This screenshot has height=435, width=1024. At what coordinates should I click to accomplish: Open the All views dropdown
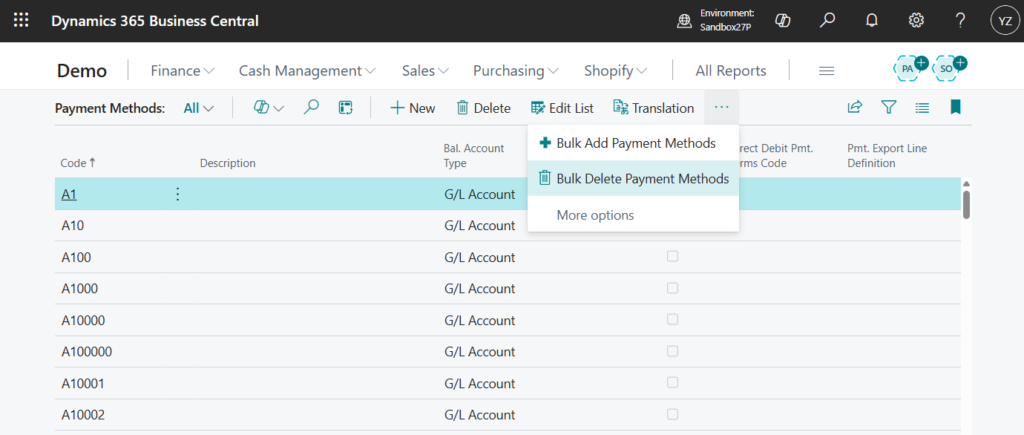[199, 108]
